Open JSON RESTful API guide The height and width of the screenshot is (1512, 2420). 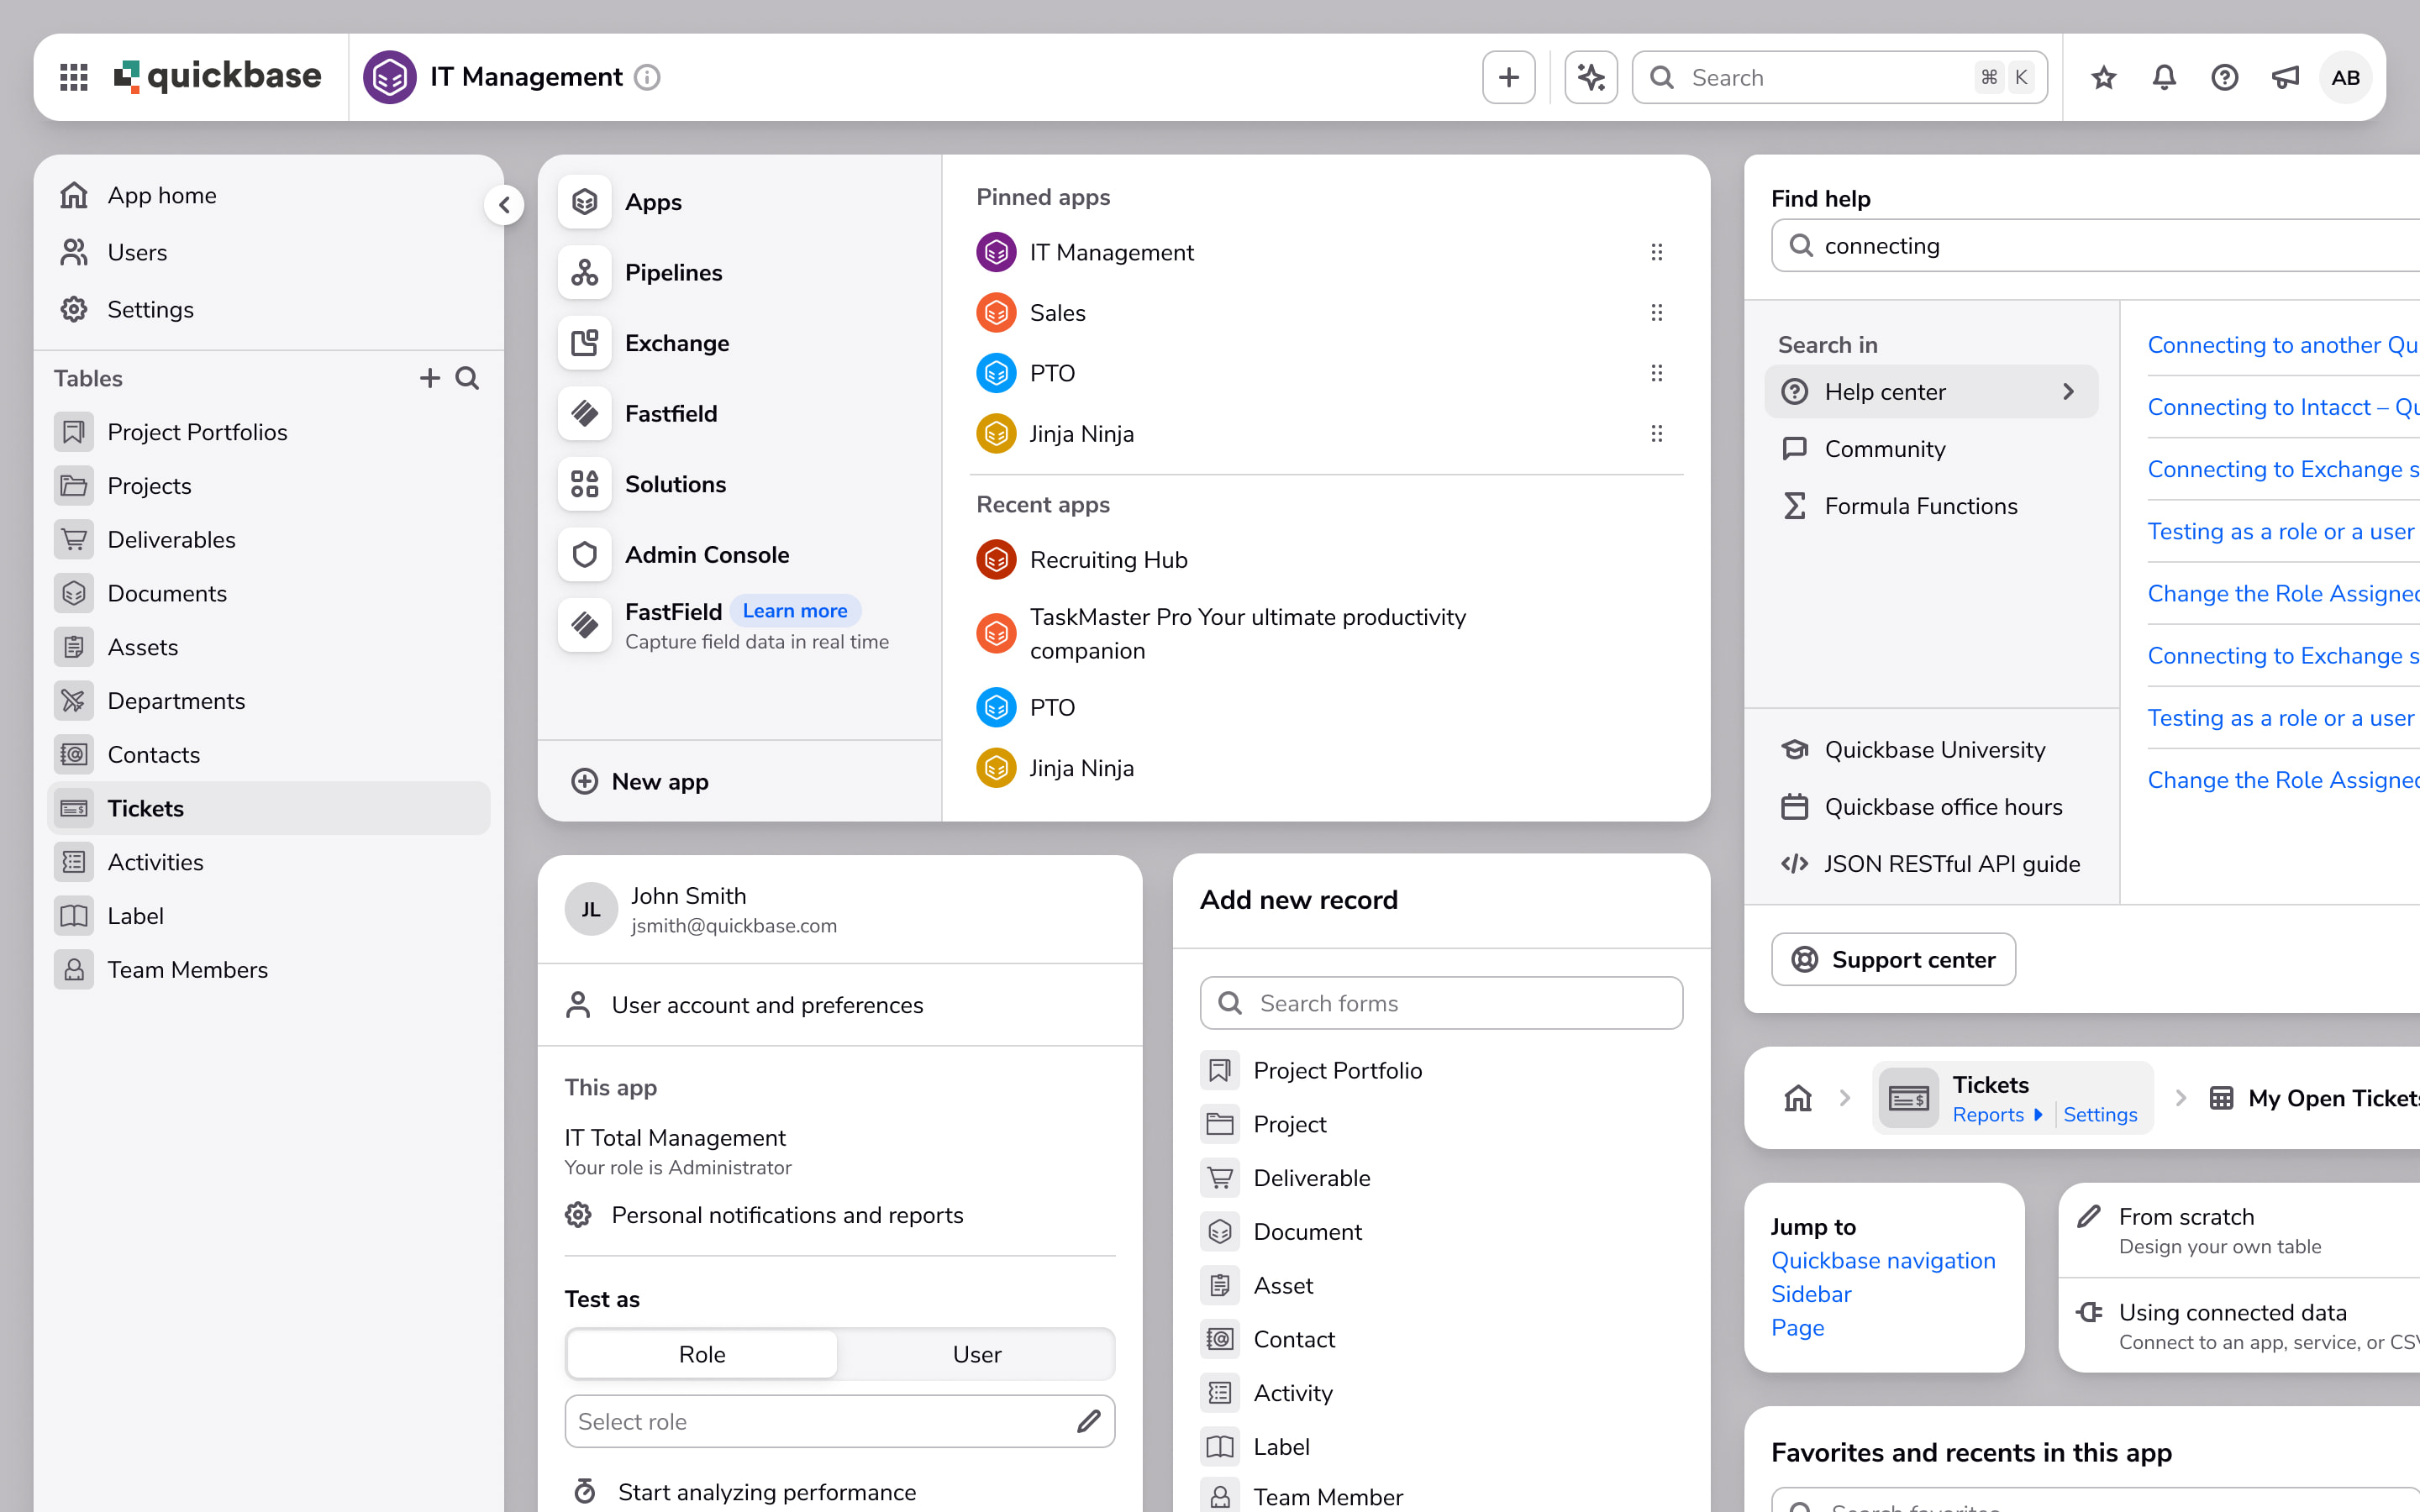[x=1931, y=864]
